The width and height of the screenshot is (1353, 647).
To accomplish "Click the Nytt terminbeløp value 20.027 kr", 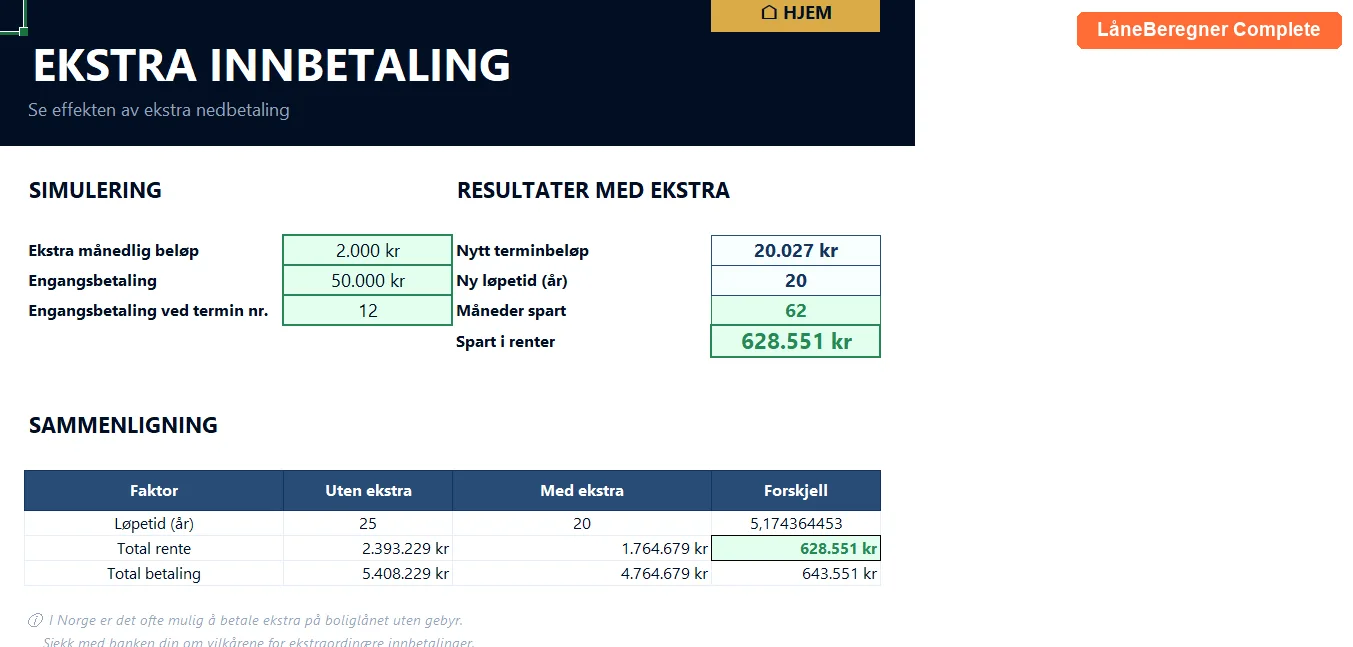I will click(x=796, y=251).
